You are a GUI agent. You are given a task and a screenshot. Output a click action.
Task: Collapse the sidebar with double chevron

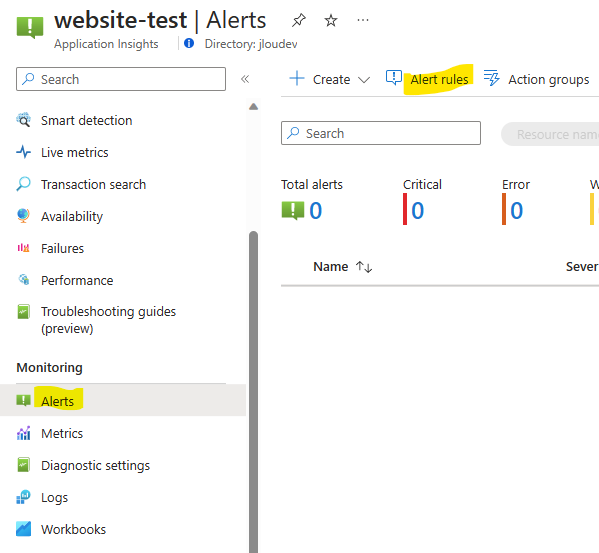[x=245, y=79]
